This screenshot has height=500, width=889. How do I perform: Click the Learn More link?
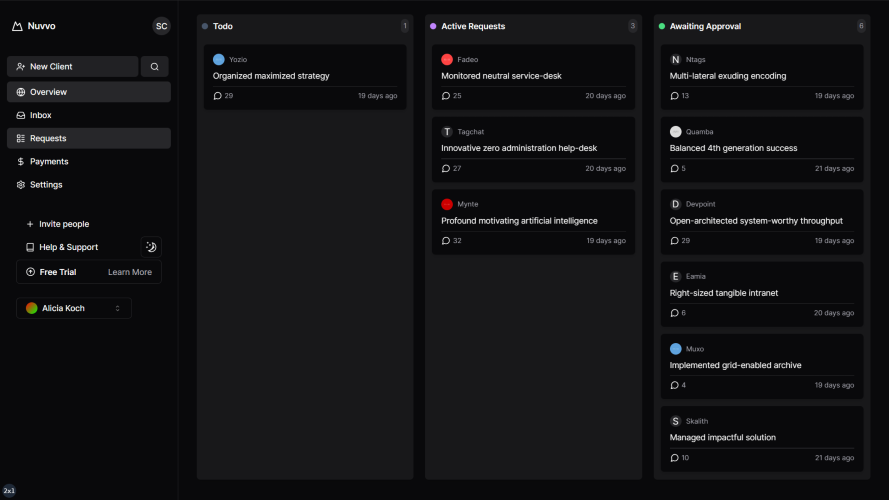pyautogui.click(x=130, y=272)
